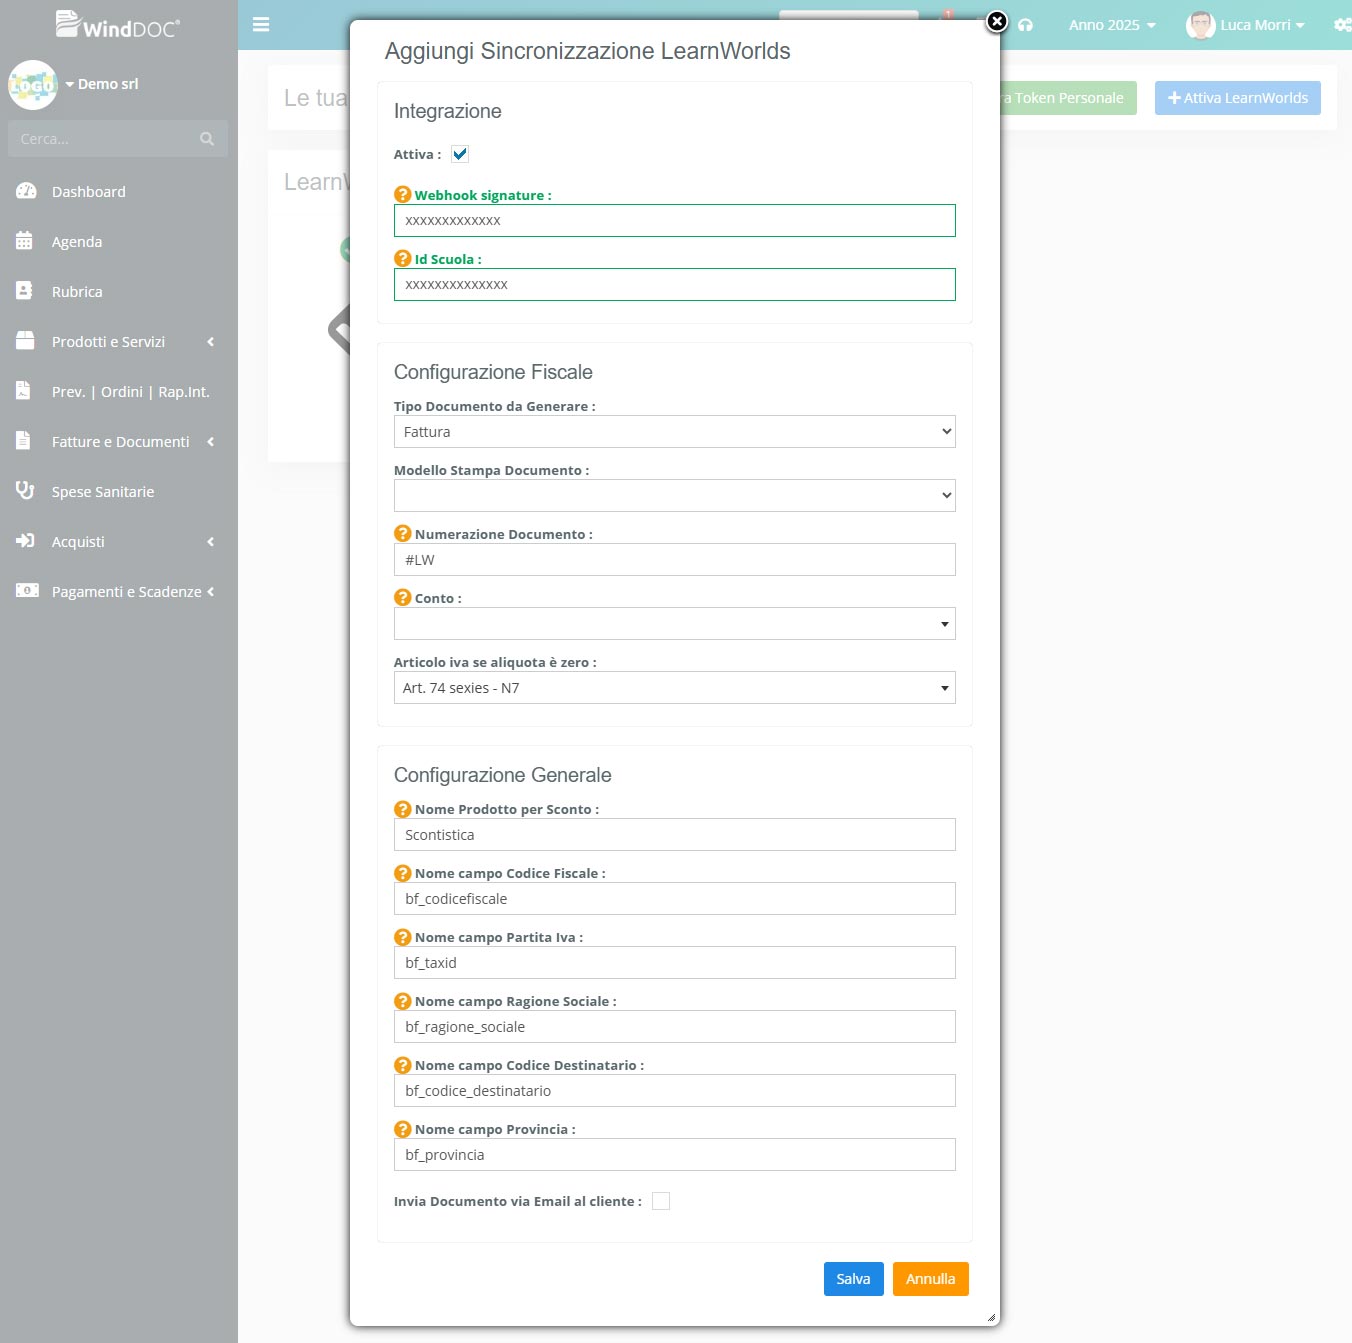Open the Dashboard from the sidebar
This screenshot has width=1352, height=1343.
(87, 191)
